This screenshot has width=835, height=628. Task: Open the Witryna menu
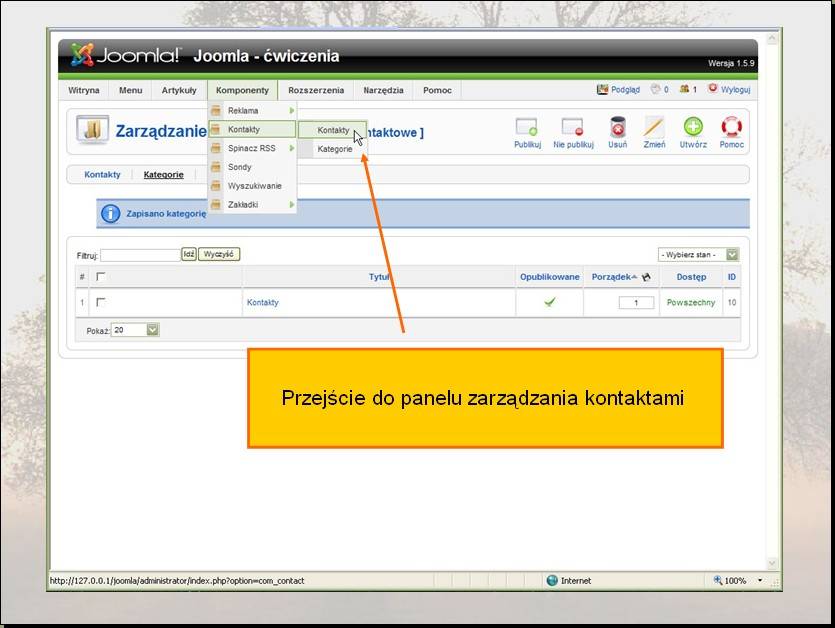pos(84,90)
